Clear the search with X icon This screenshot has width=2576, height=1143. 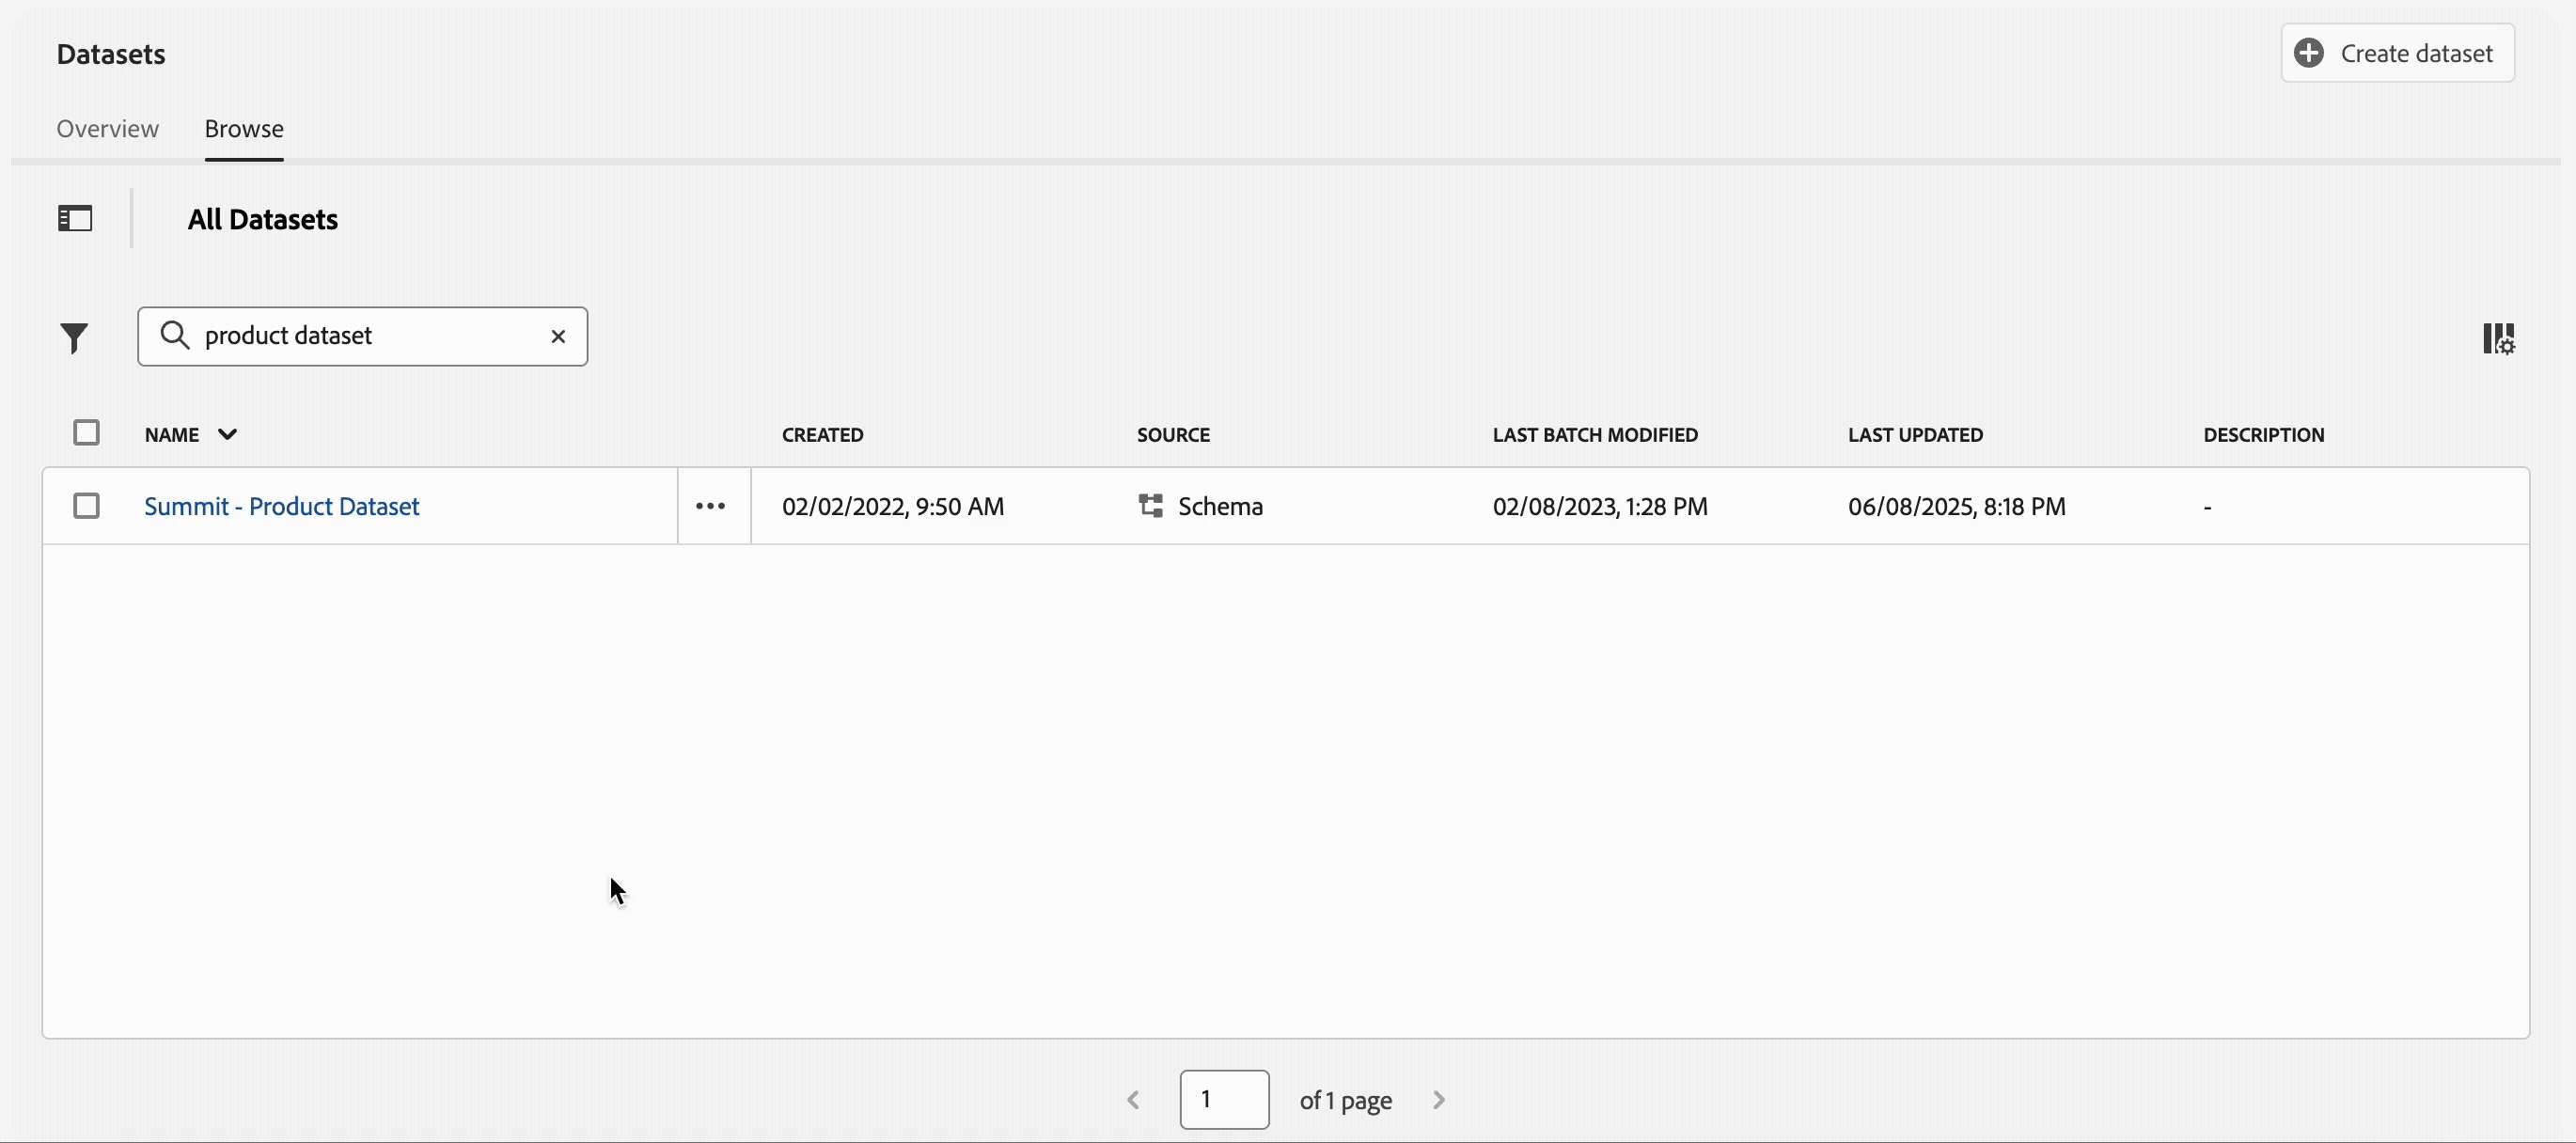(558, 336)
